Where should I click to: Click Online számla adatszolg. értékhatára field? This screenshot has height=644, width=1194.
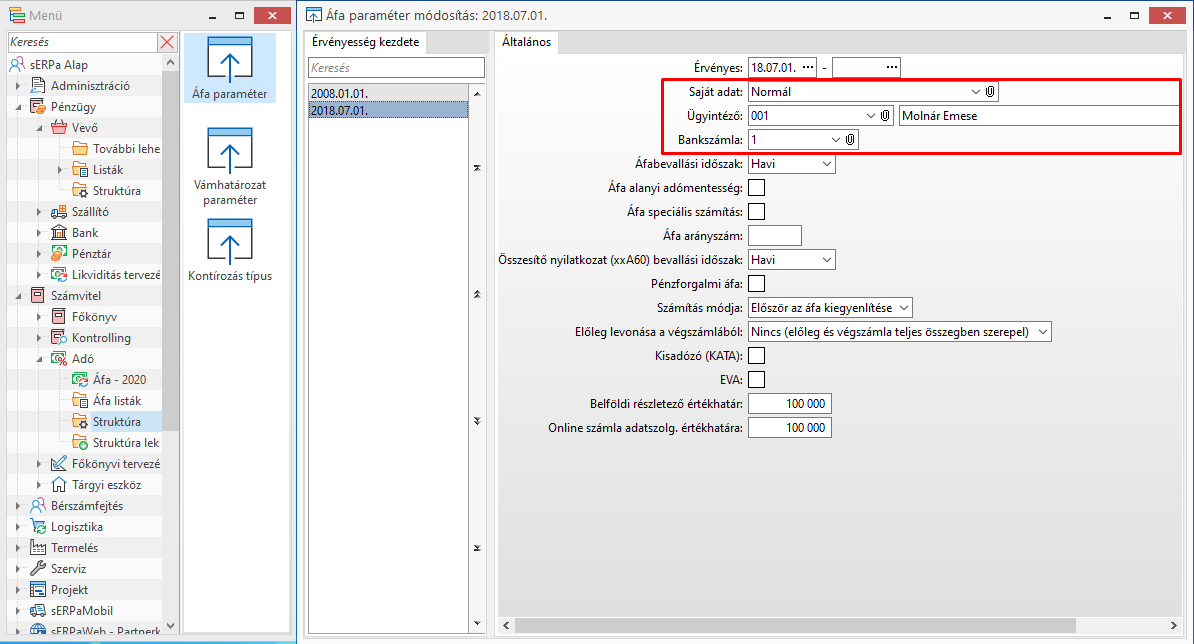(790, 428)
